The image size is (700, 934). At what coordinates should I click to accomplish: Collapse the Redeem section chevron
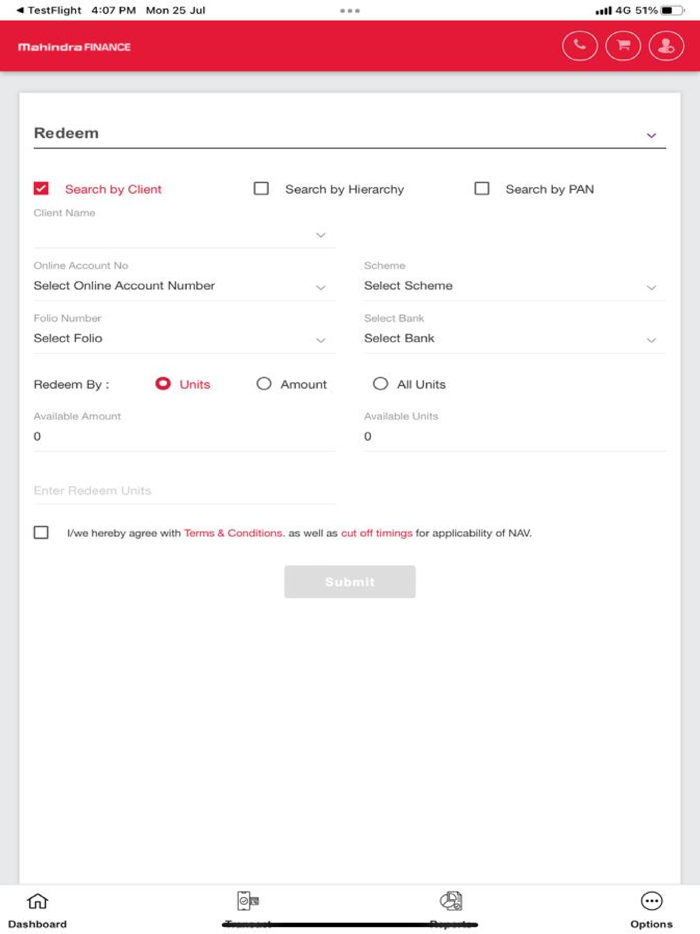(653, 133)
